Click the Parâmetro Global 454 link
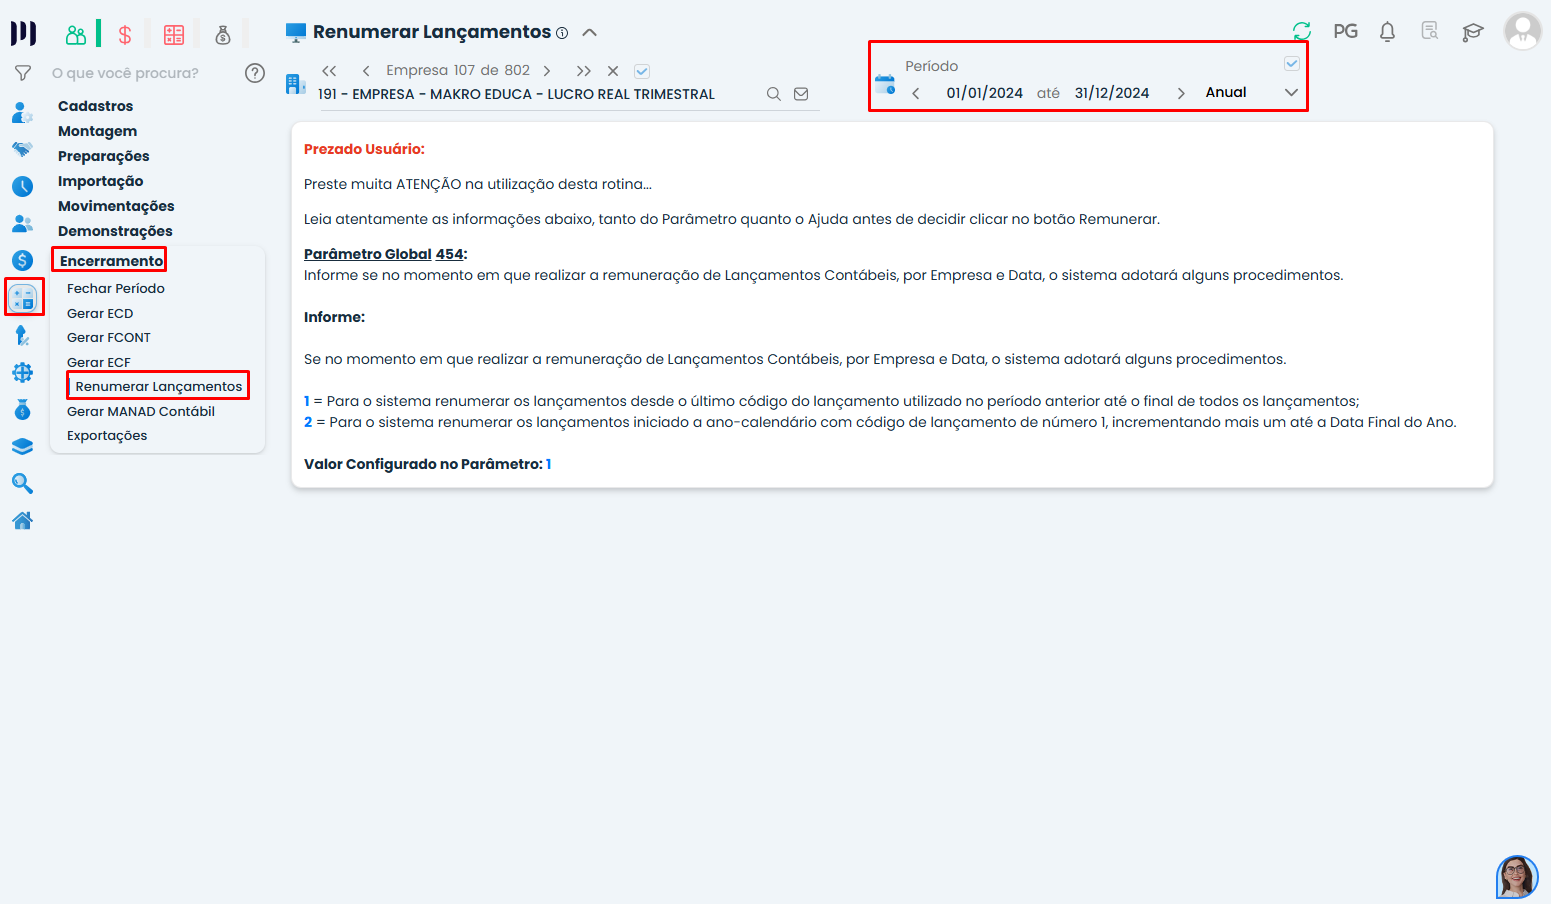 click(x=384, y=254)
